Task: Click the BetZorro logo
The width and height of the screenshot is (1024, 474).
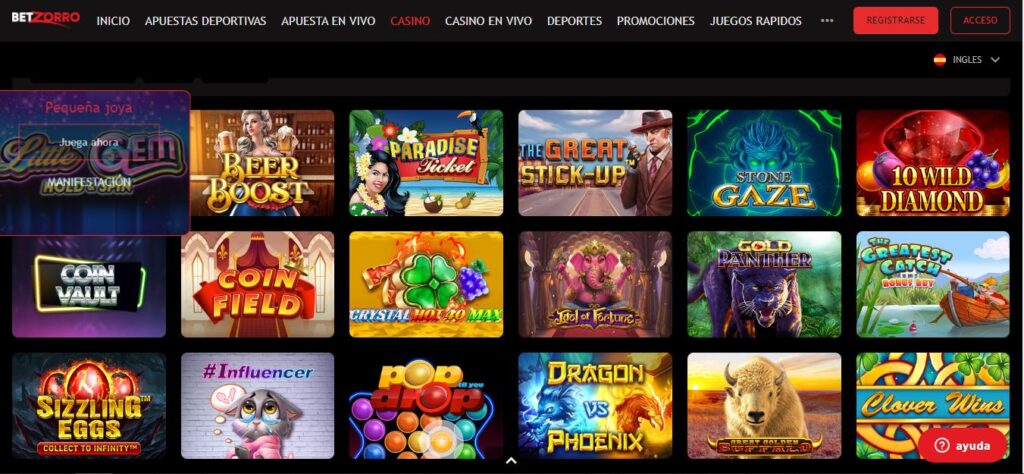Action: 45,18
